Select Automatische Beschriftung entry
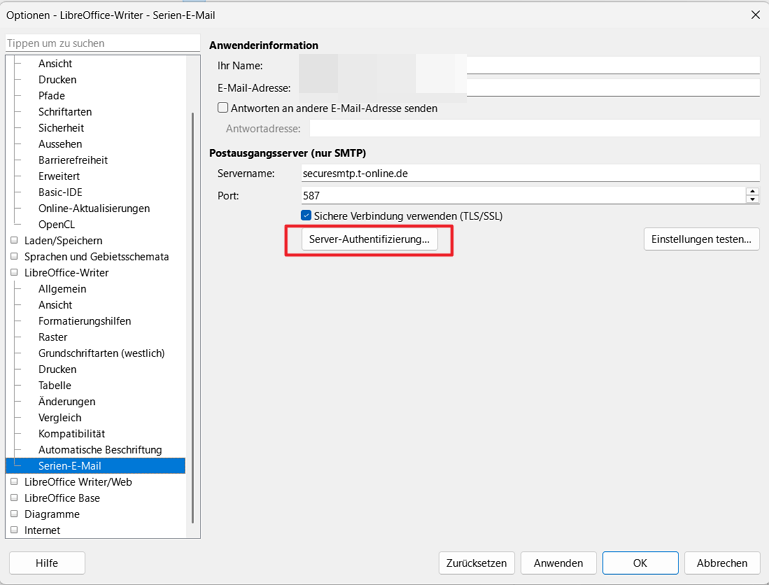This screenshot has width=769, height=585. point(100,450)
